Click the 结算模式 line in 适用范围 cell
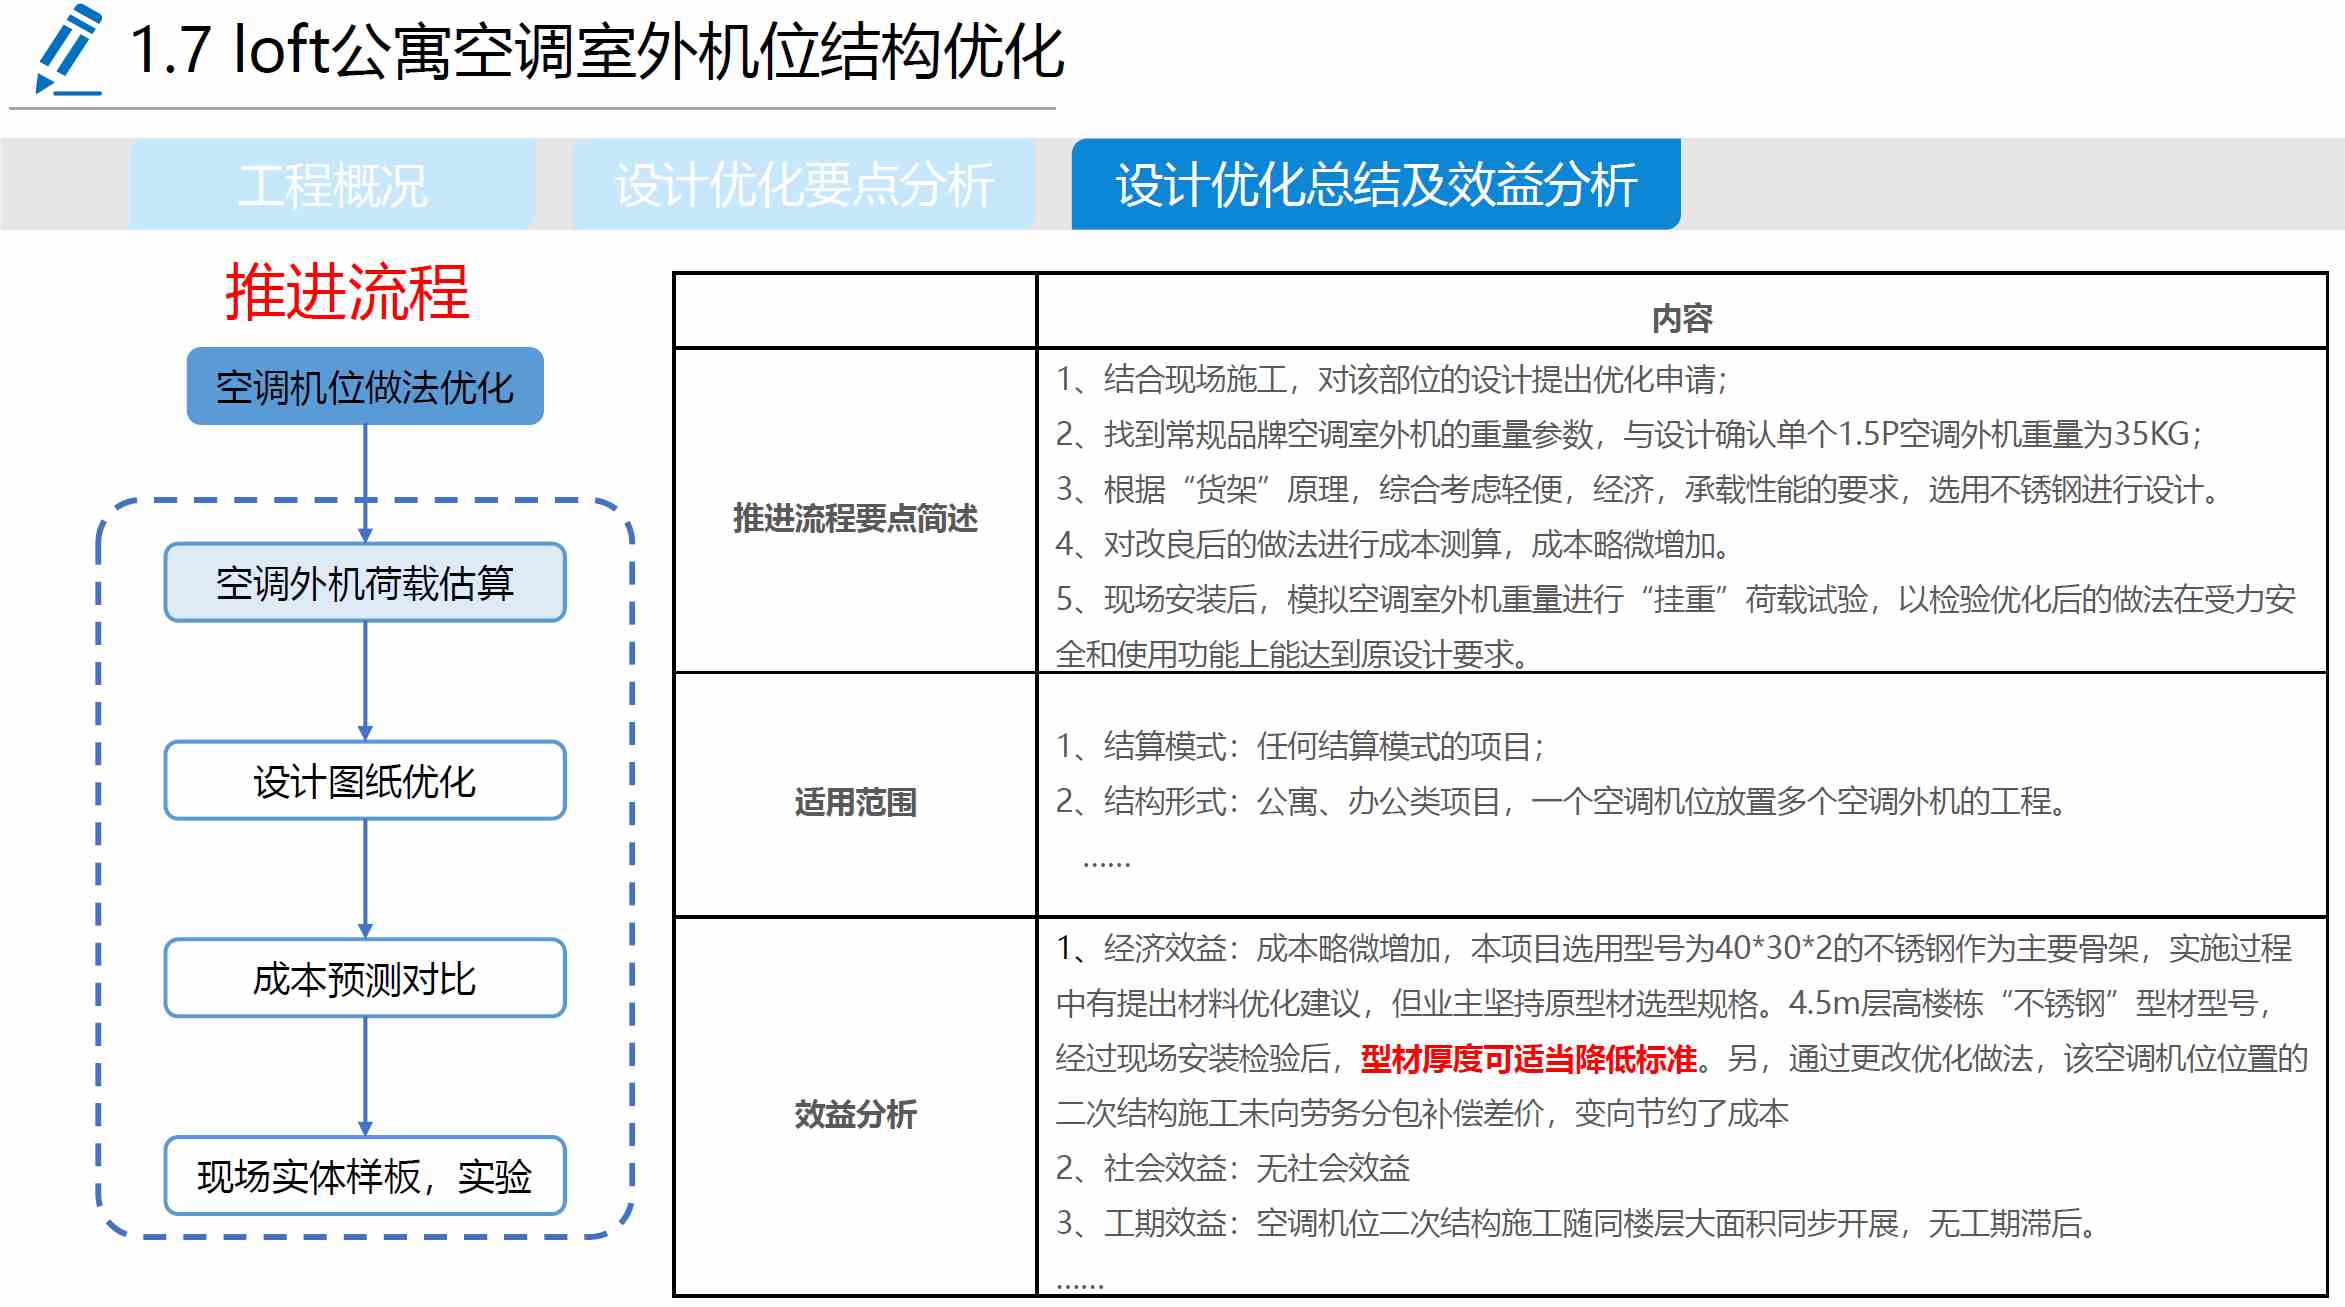The height and width of the screenshot is (1307, 2345). pos(1300,746)
